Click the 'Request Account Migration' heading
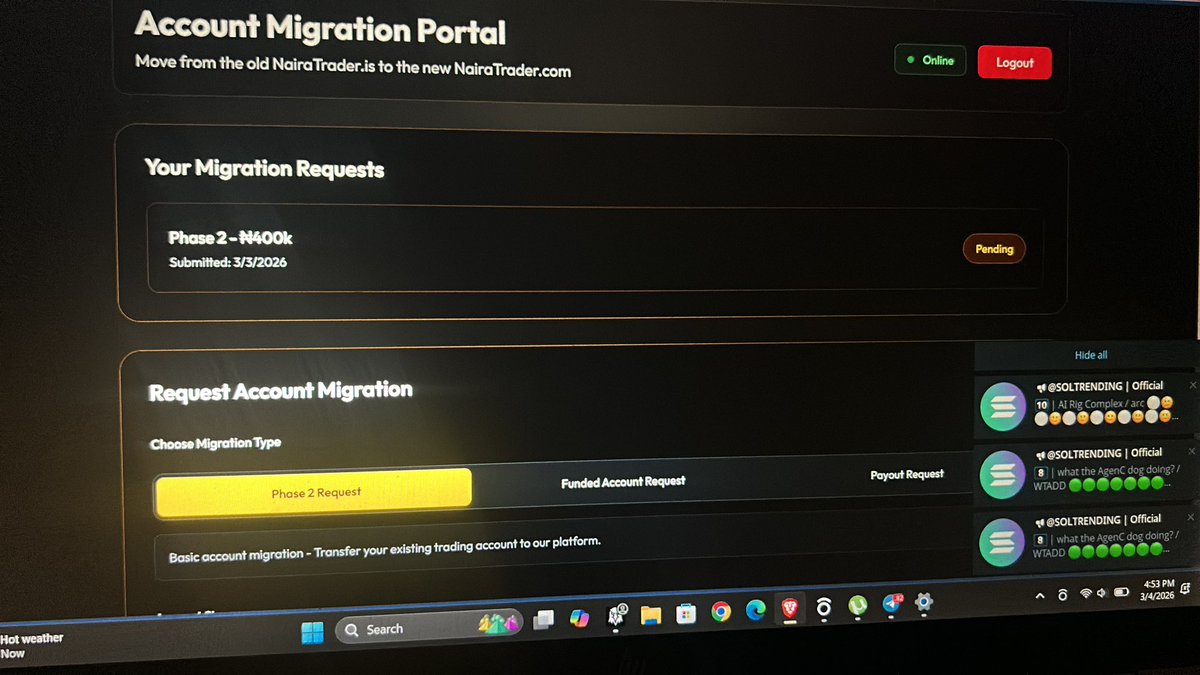The height and width of the screenshot is (675, 1200). pyautogui.click(x=280, y=391)
